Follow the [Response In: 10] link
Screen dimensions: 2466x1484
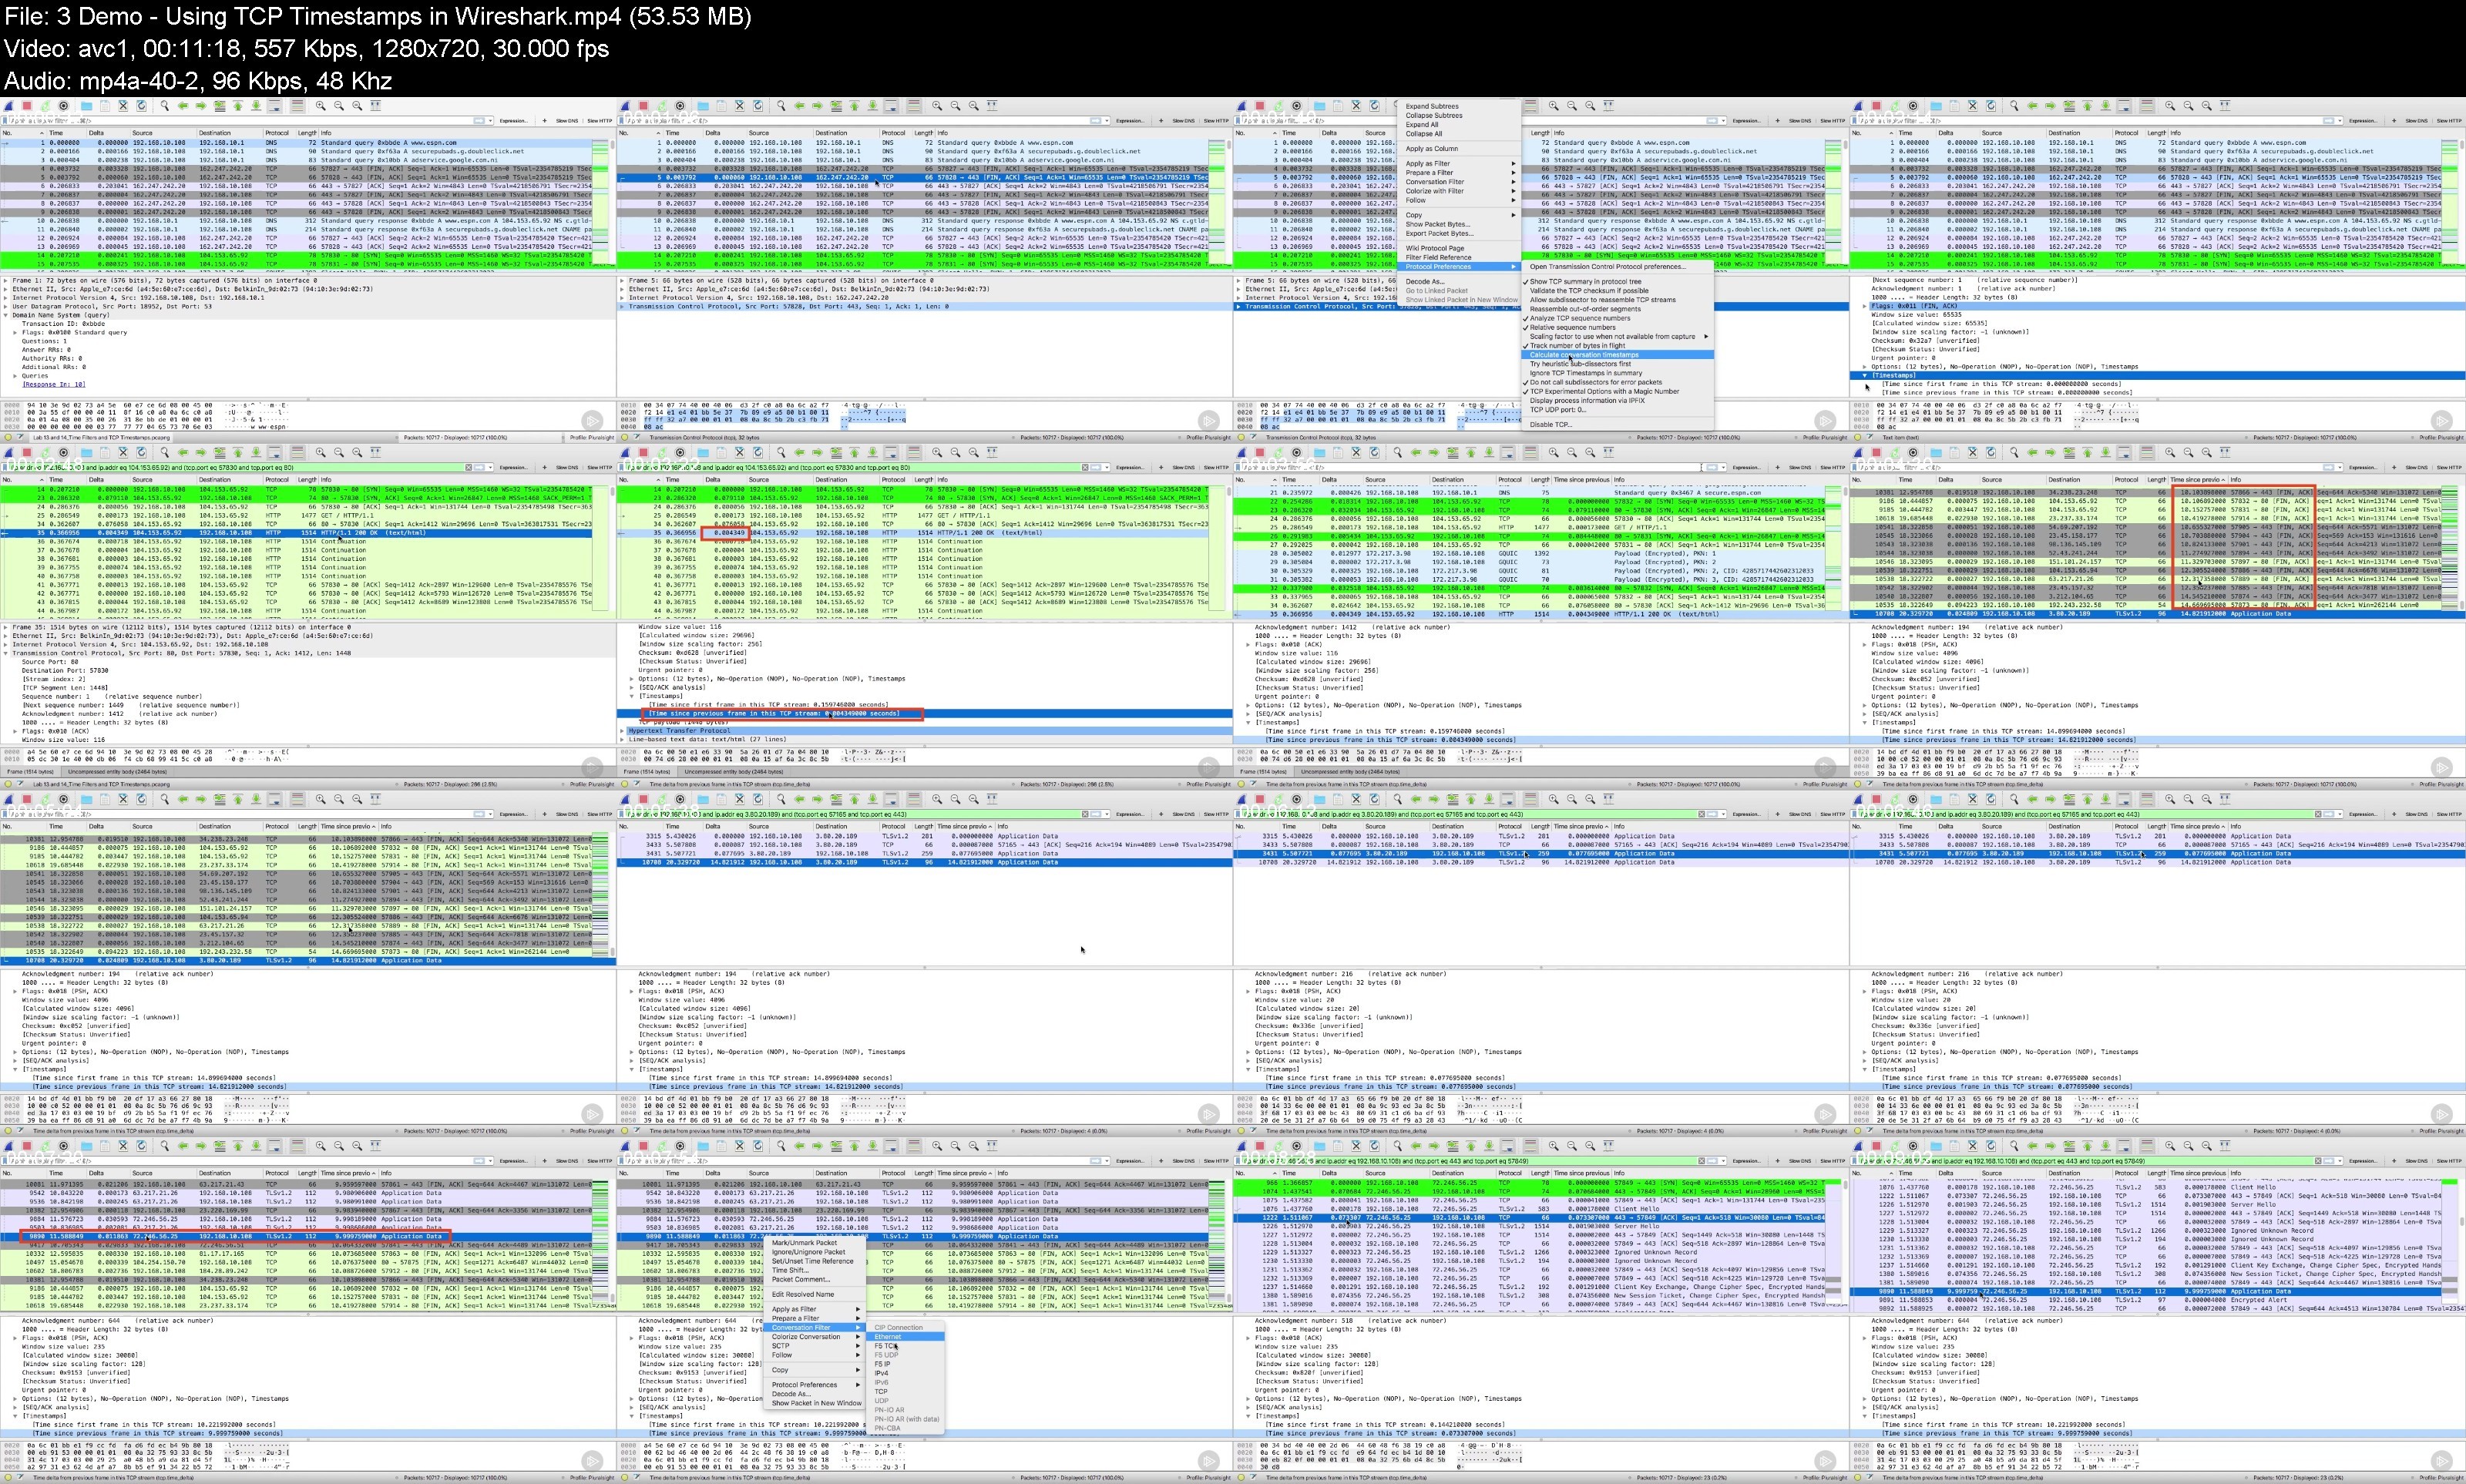(x=54, y=385)
